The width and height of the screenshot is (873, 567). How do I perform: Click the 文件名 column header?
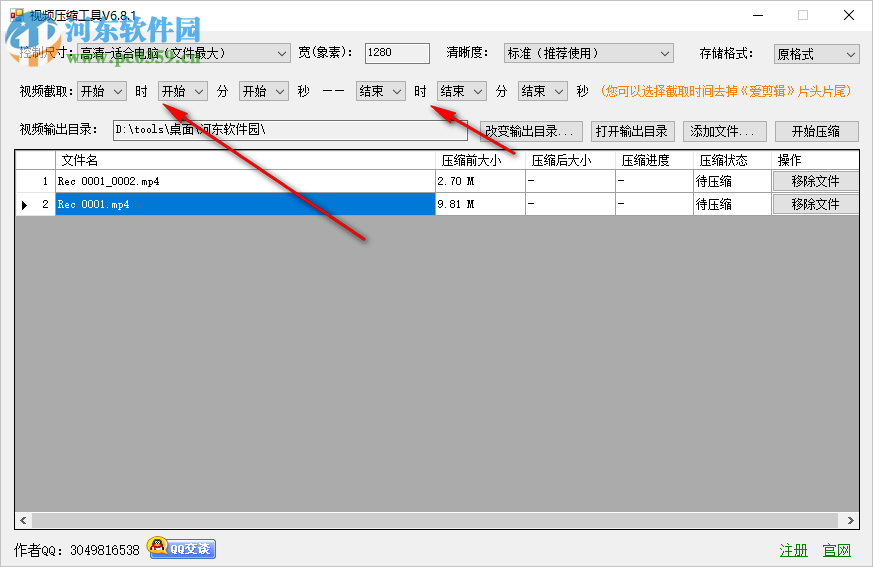click(245, 160)
